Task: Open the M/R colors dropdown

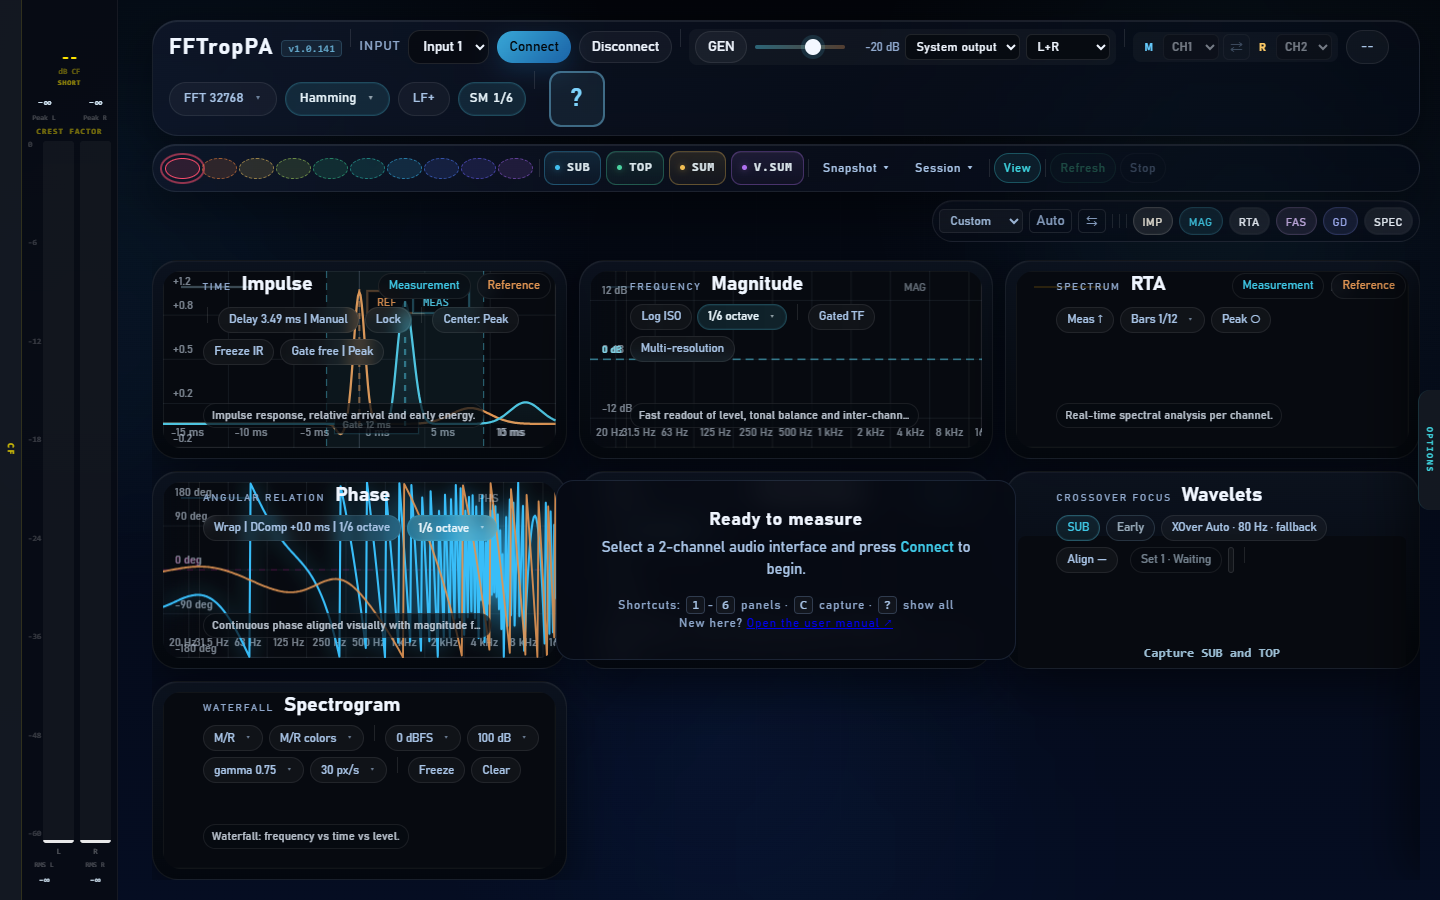Action: point(317,738)
